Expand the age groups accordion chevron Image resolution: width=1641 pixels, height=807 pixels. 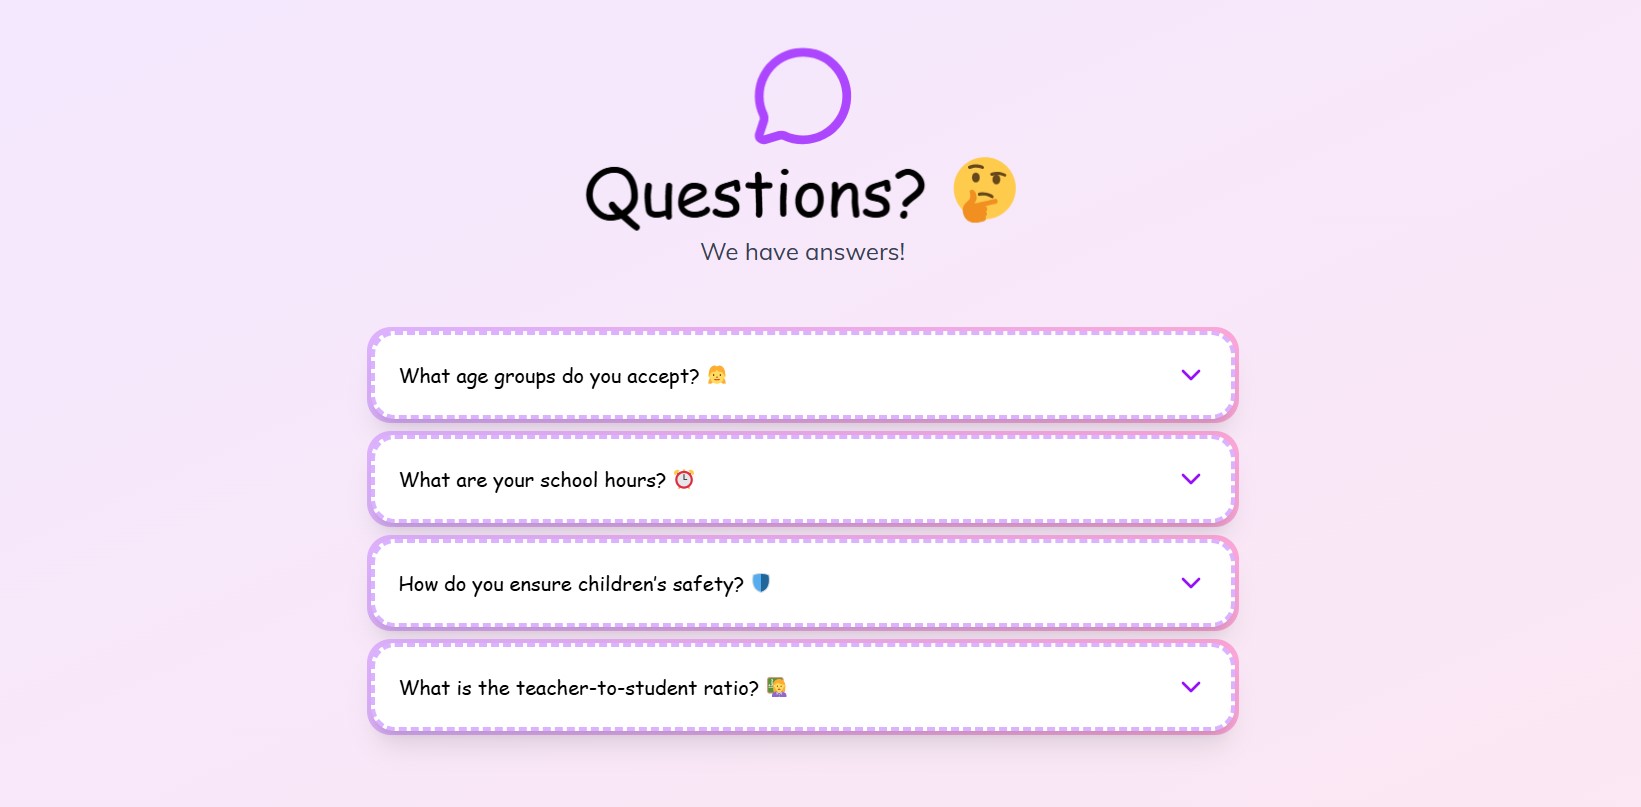pyautogui.click(x=1190, y=375)
